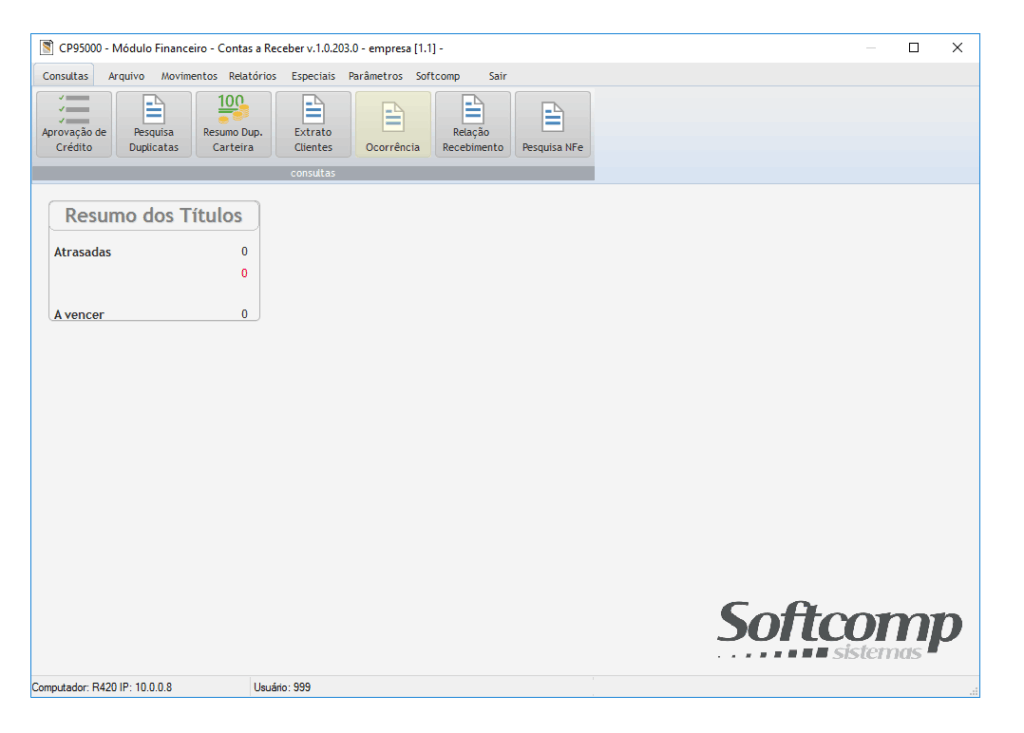Open the Movimentos menu
The width and height of the screenshot is (1024, 733).
coord(189,76)
